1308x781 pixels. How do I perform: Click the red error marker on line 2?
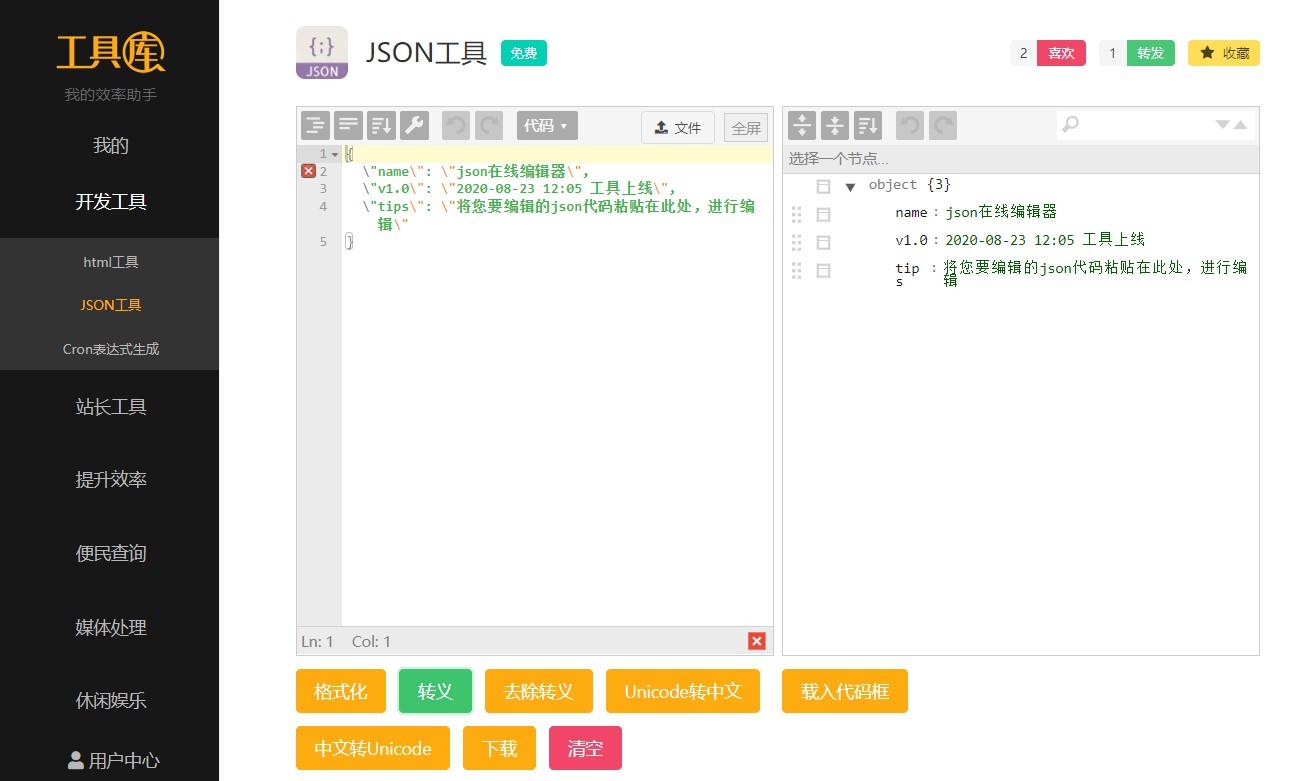pyautogui.click(x=308, y=171)
